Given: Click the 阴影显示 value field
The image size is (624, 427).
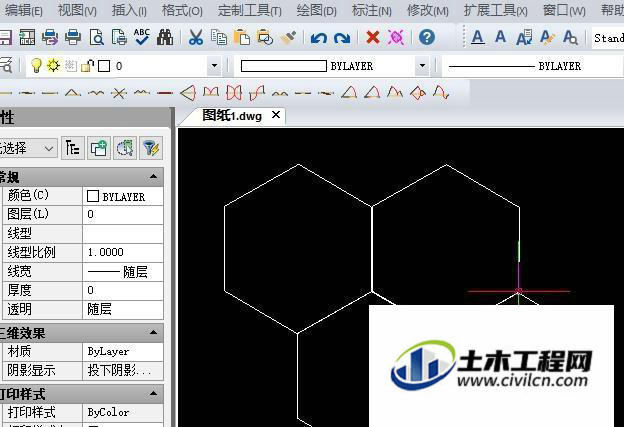Looking at the screenshot, I should tap(123, 371).
